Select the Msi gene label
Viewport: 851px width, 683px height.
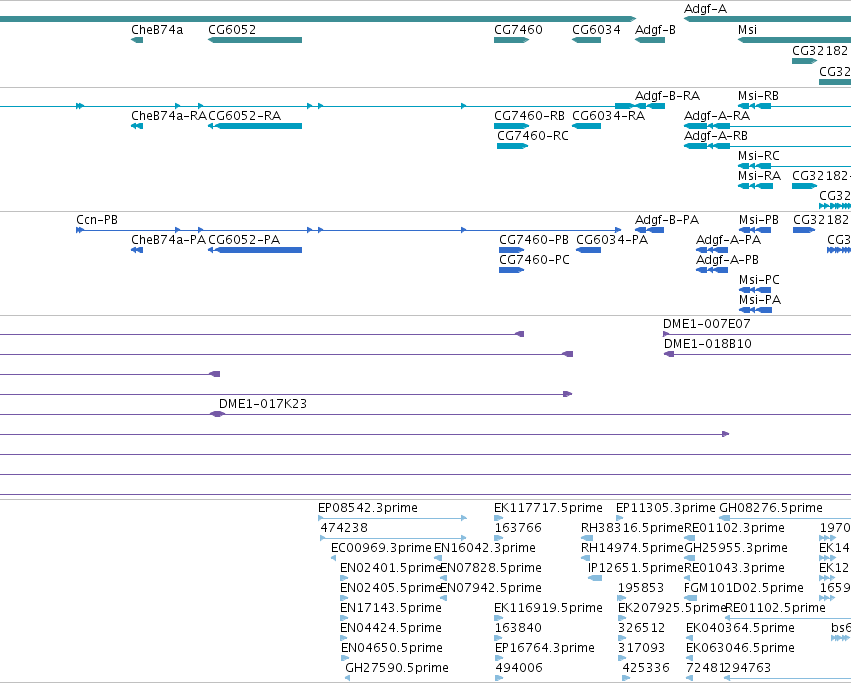tap(747, 30)
